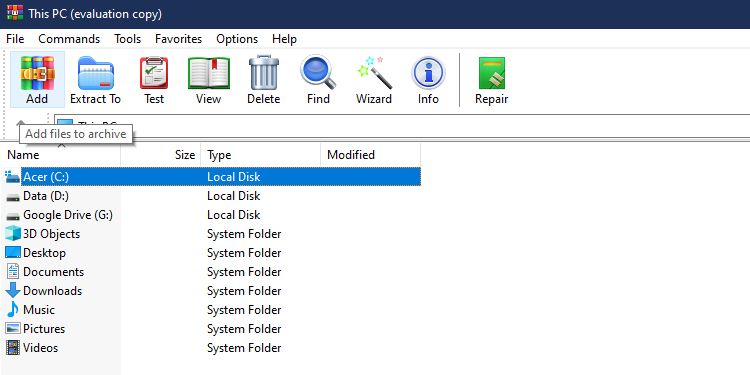Screen dimensions: 750x375
Task: Click the Videos film icon
Action: click(x=13, y=348)
